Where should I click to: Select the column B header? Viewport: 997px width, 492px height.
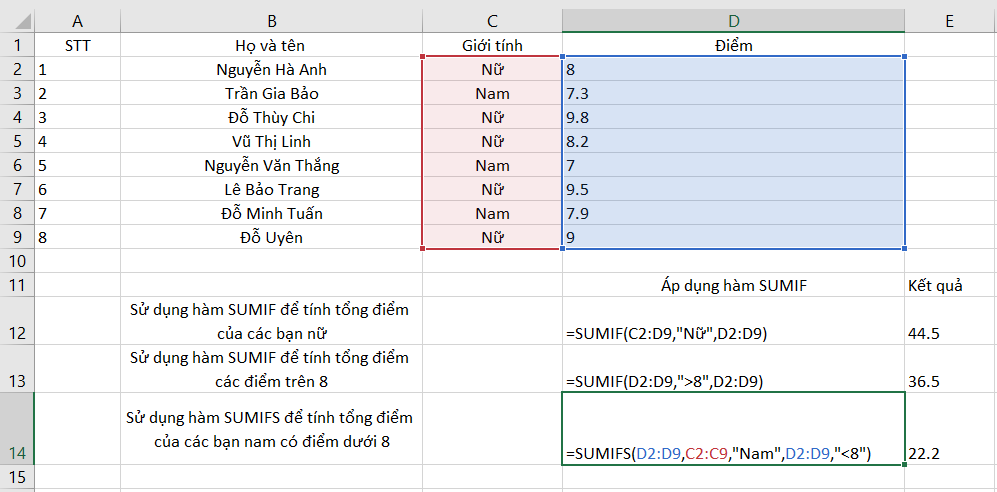271,20
